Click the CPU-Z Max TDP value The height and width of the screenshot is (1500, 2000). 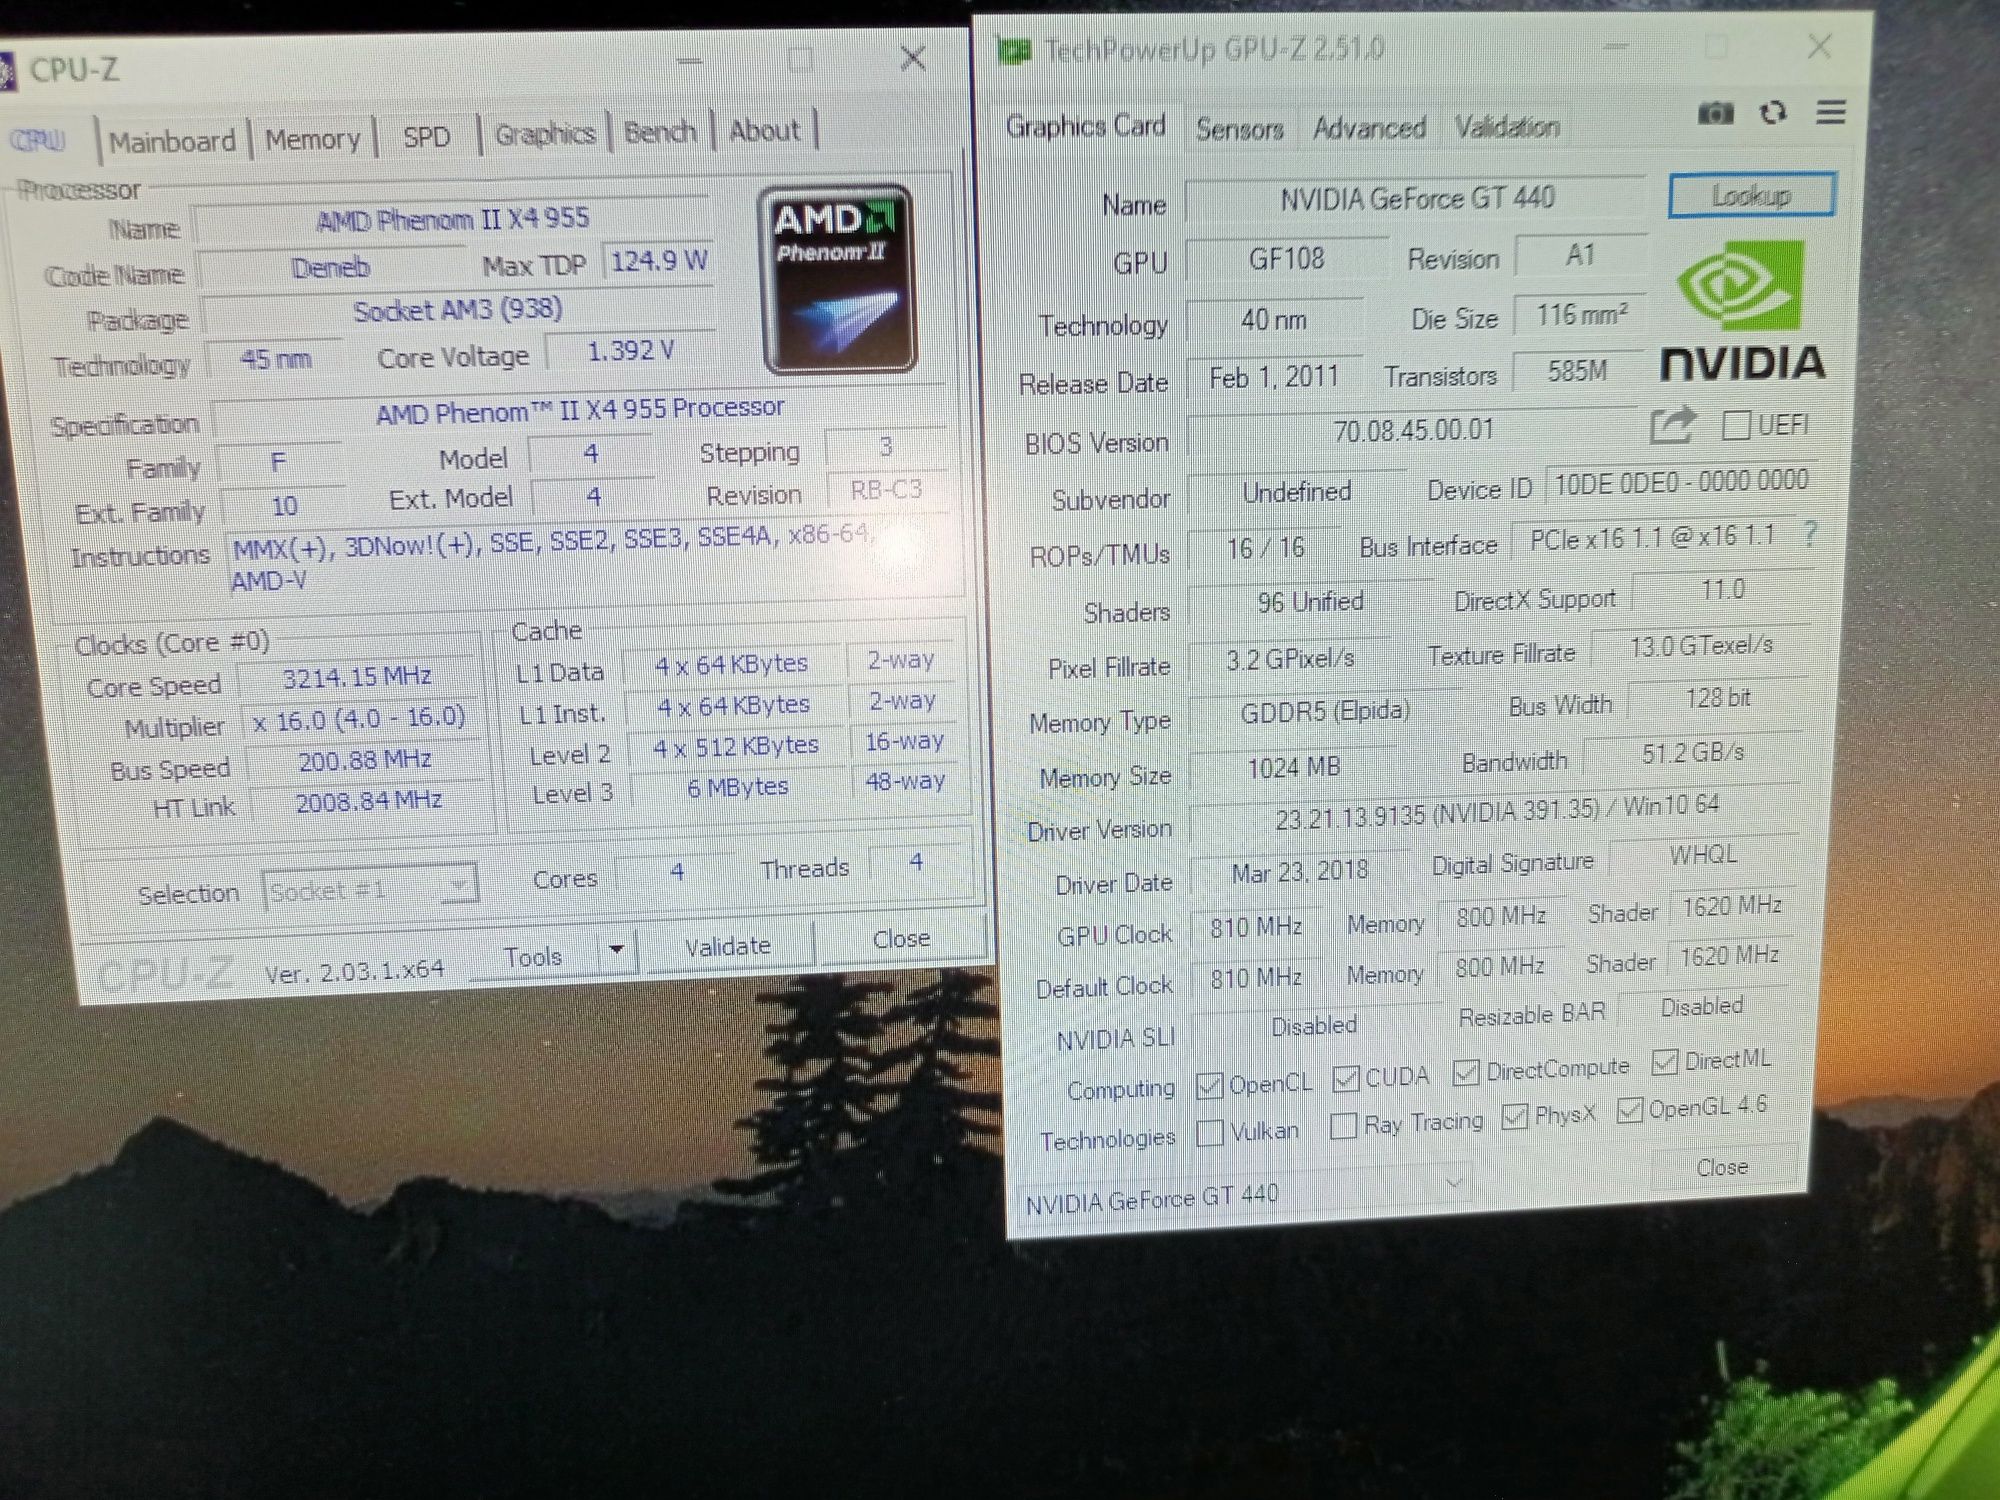point(658,261)
